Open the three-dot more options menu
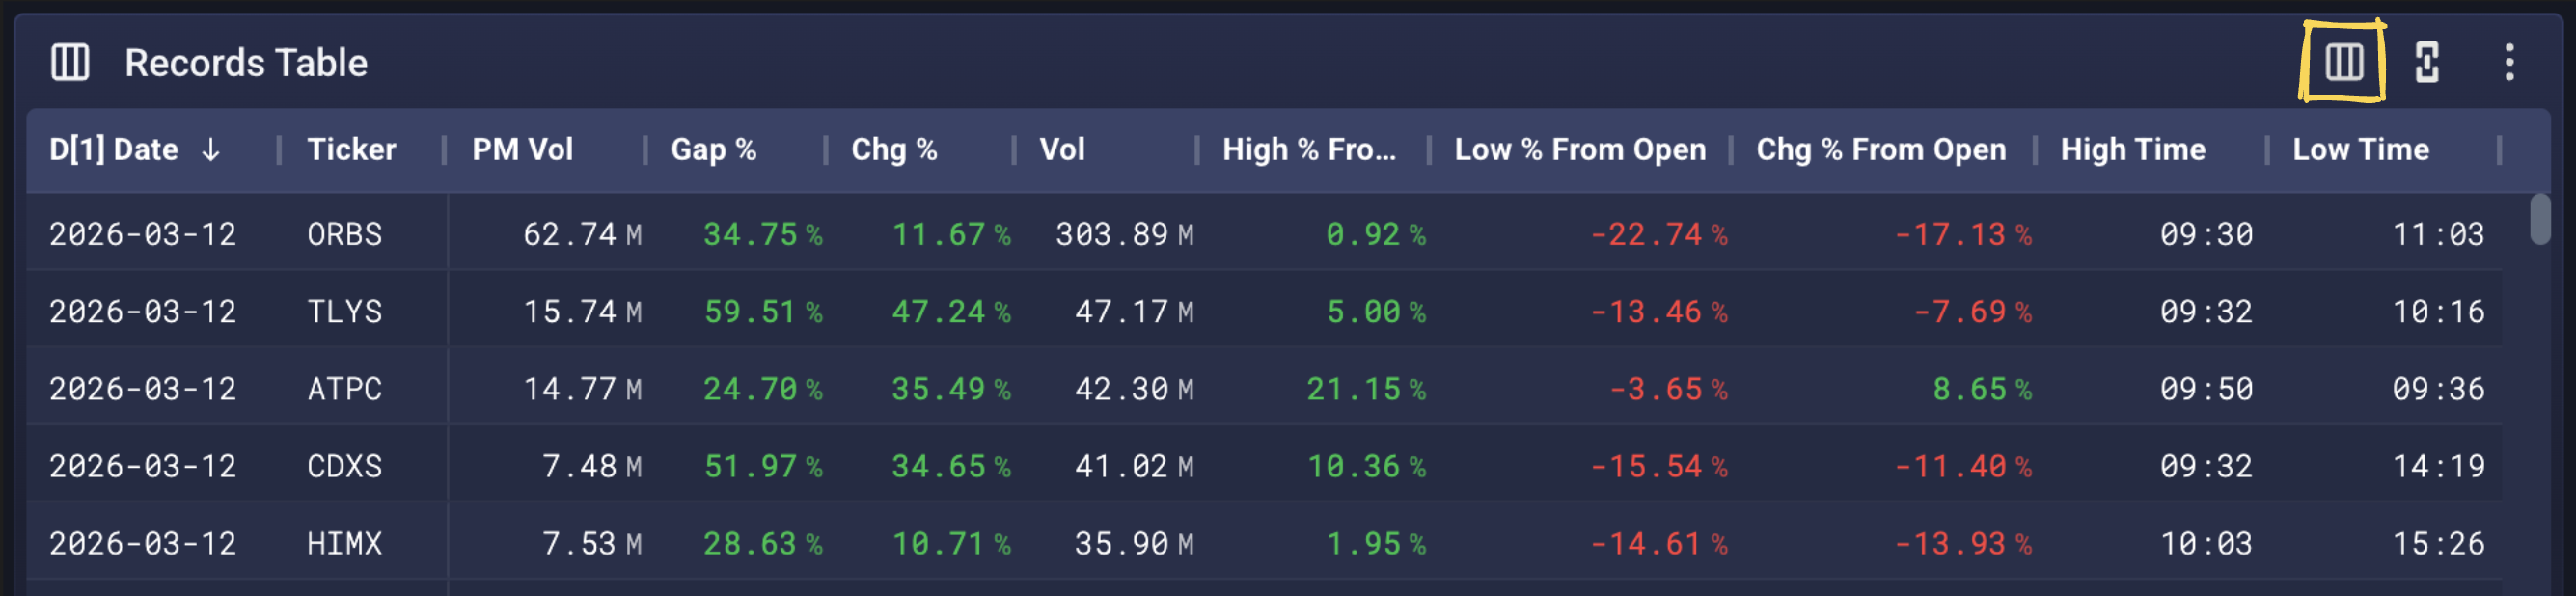 2508,62
